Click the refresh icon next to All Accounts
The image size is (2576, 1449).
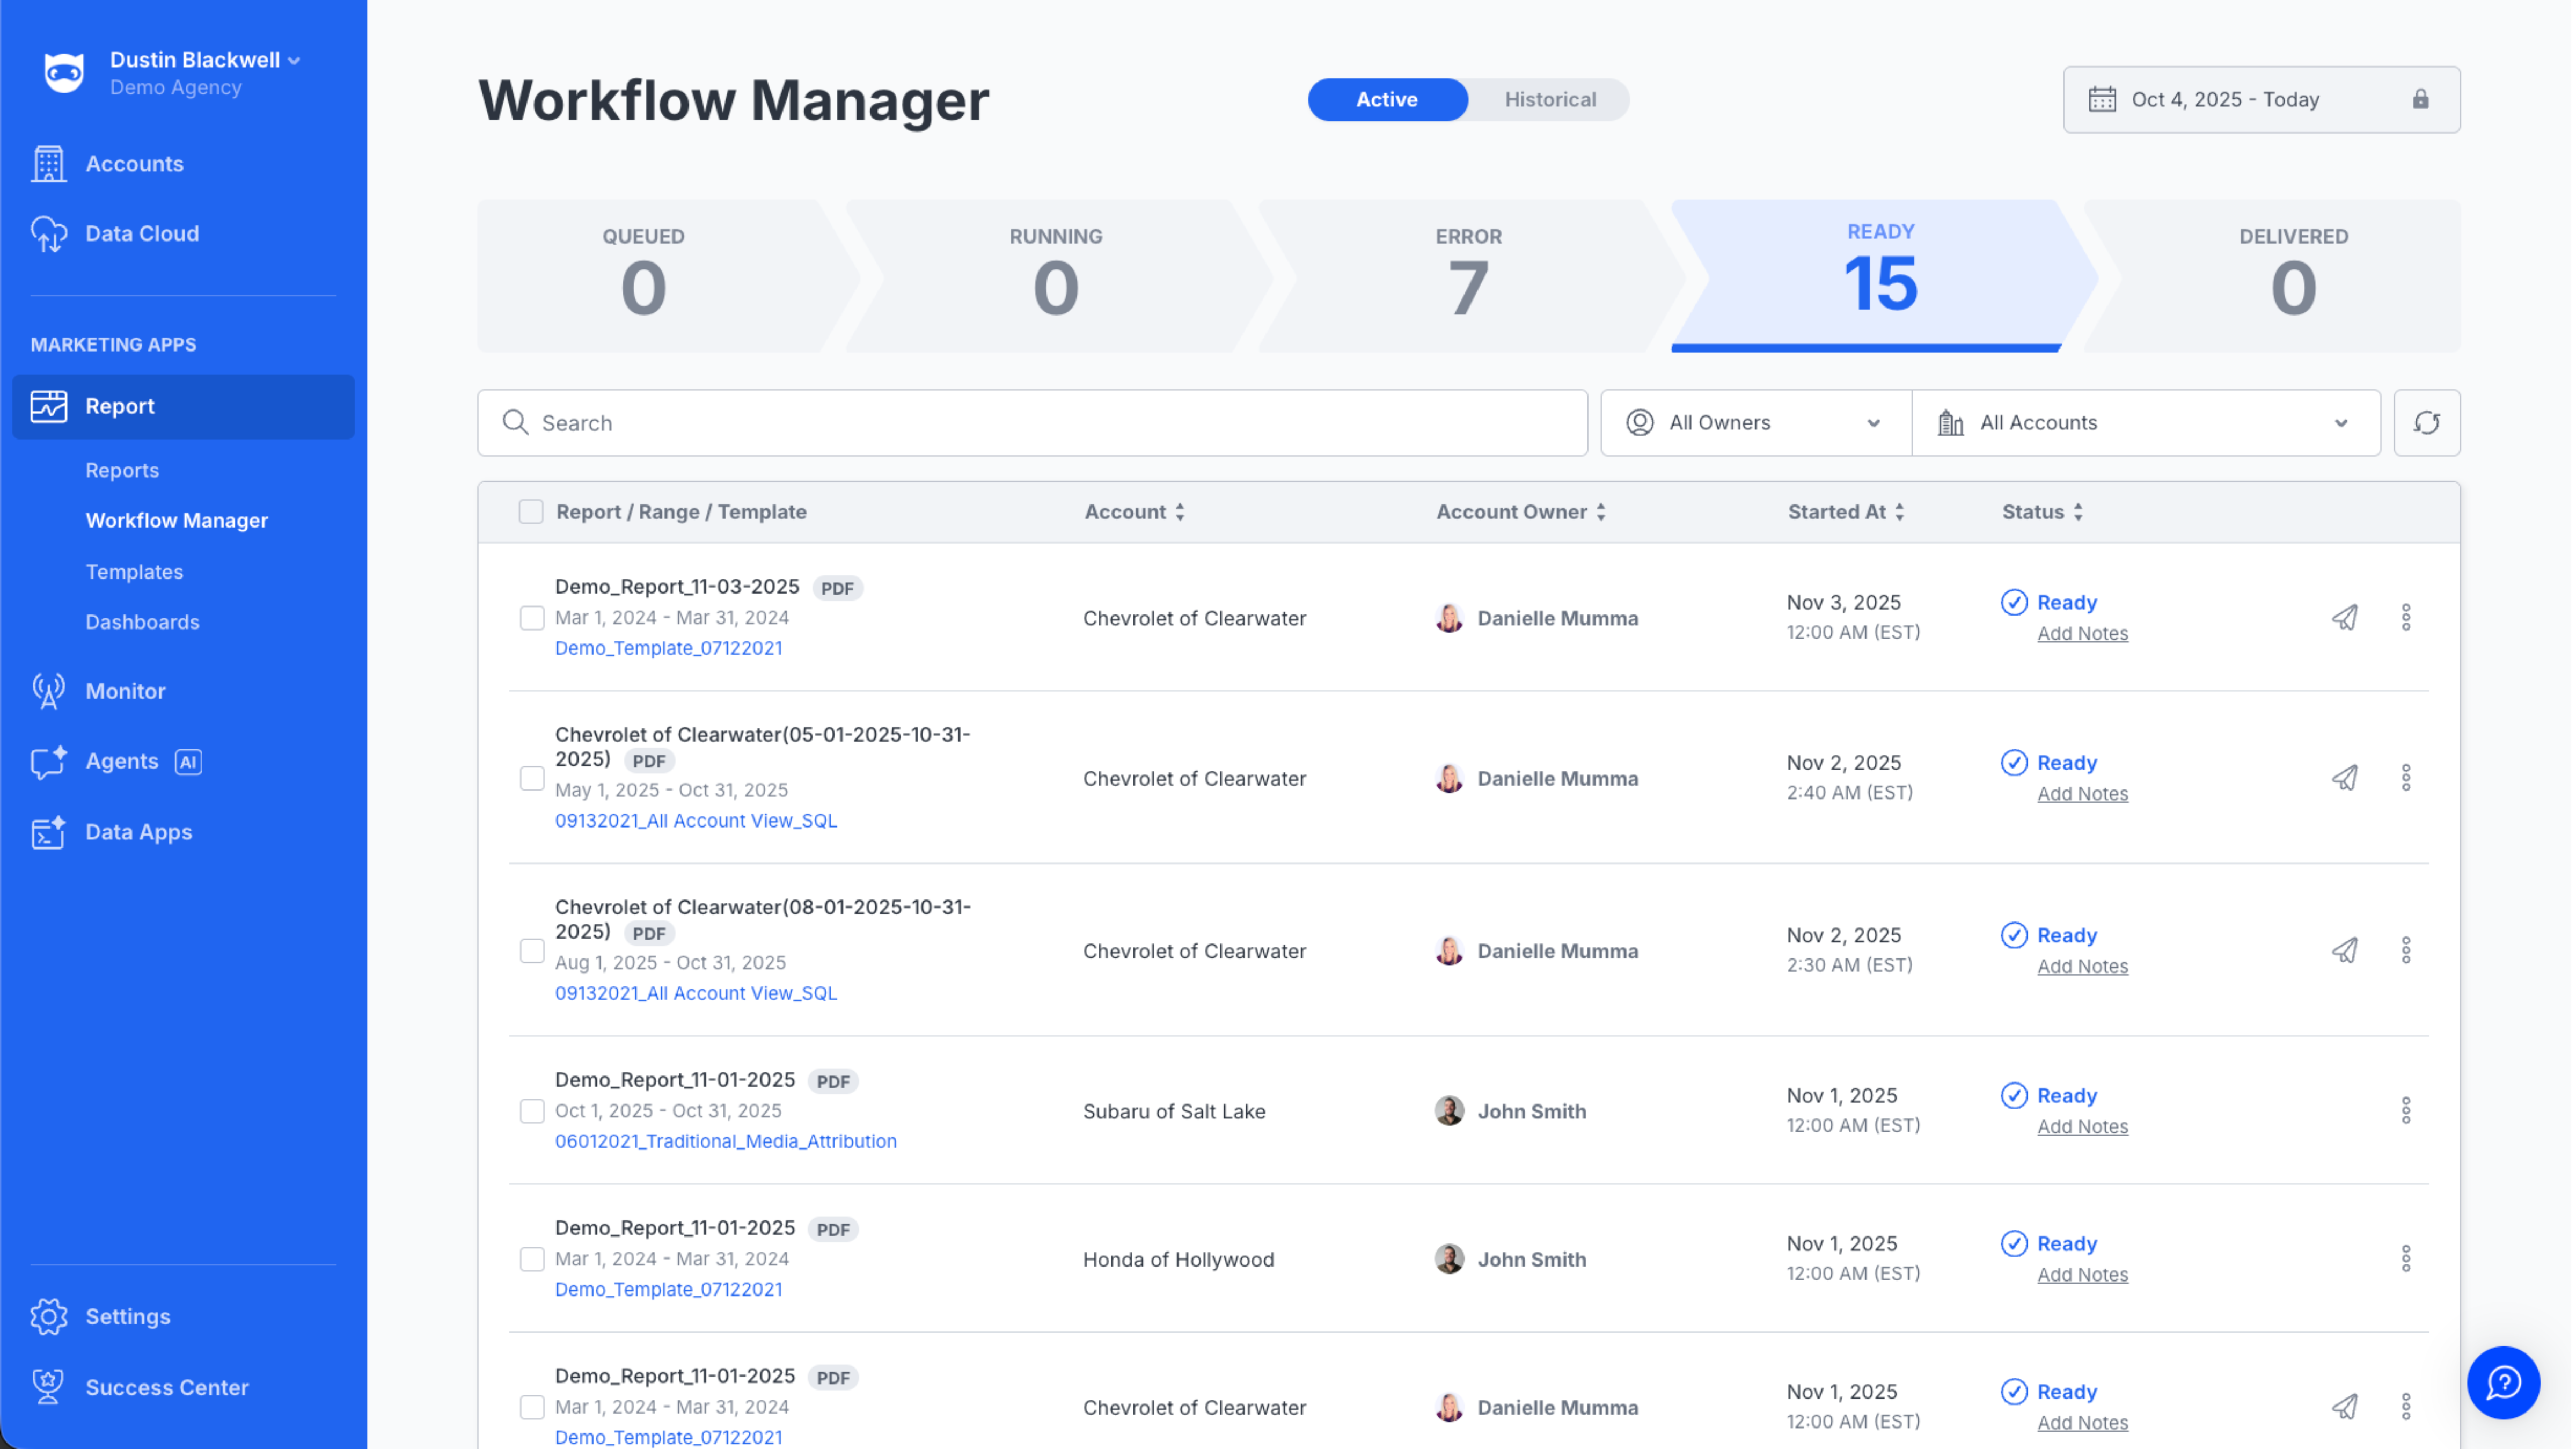[2426, 423]
